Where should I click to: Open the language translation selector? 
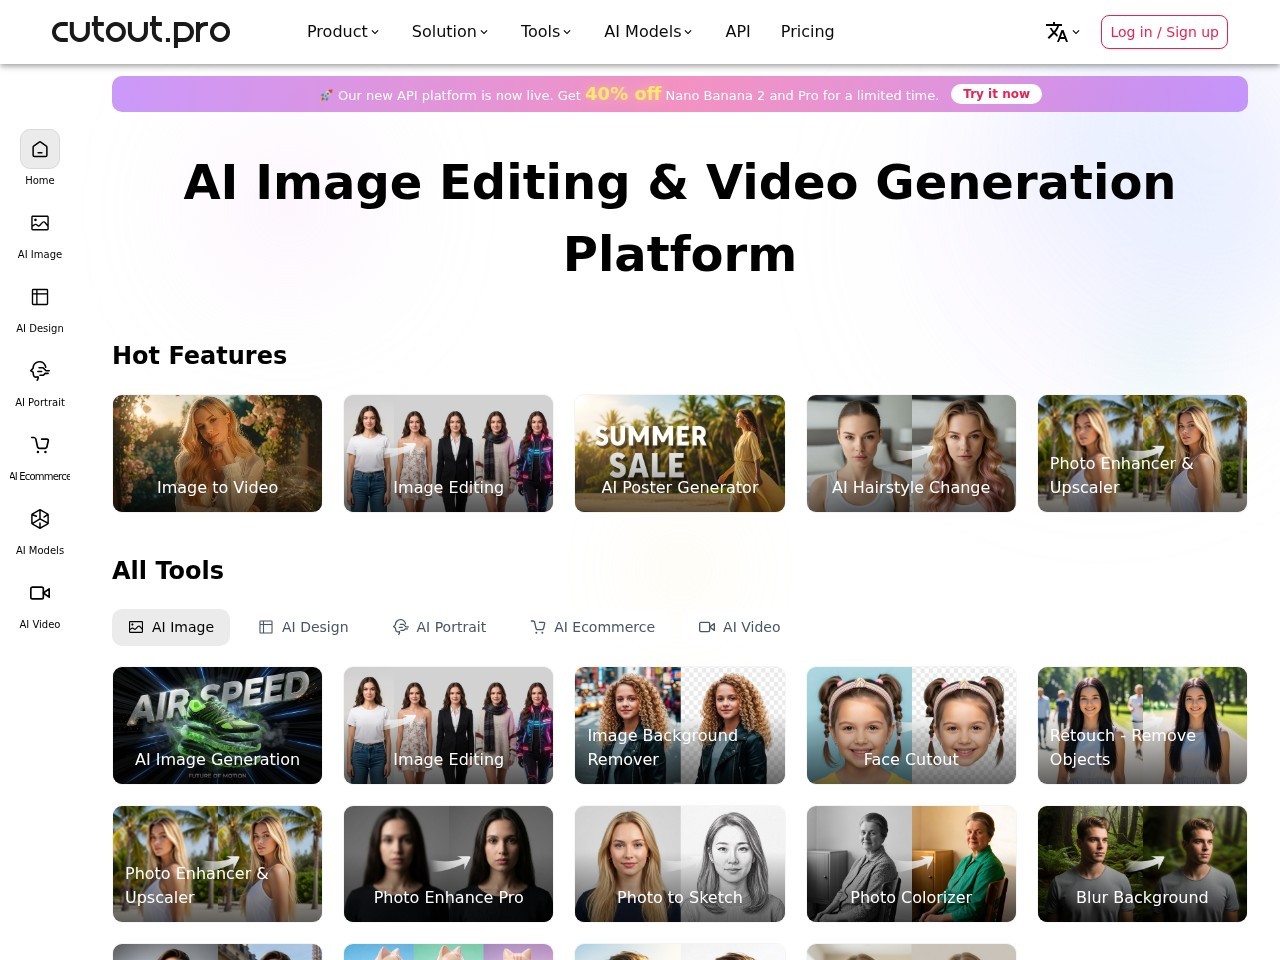(x=1062, y=32)
